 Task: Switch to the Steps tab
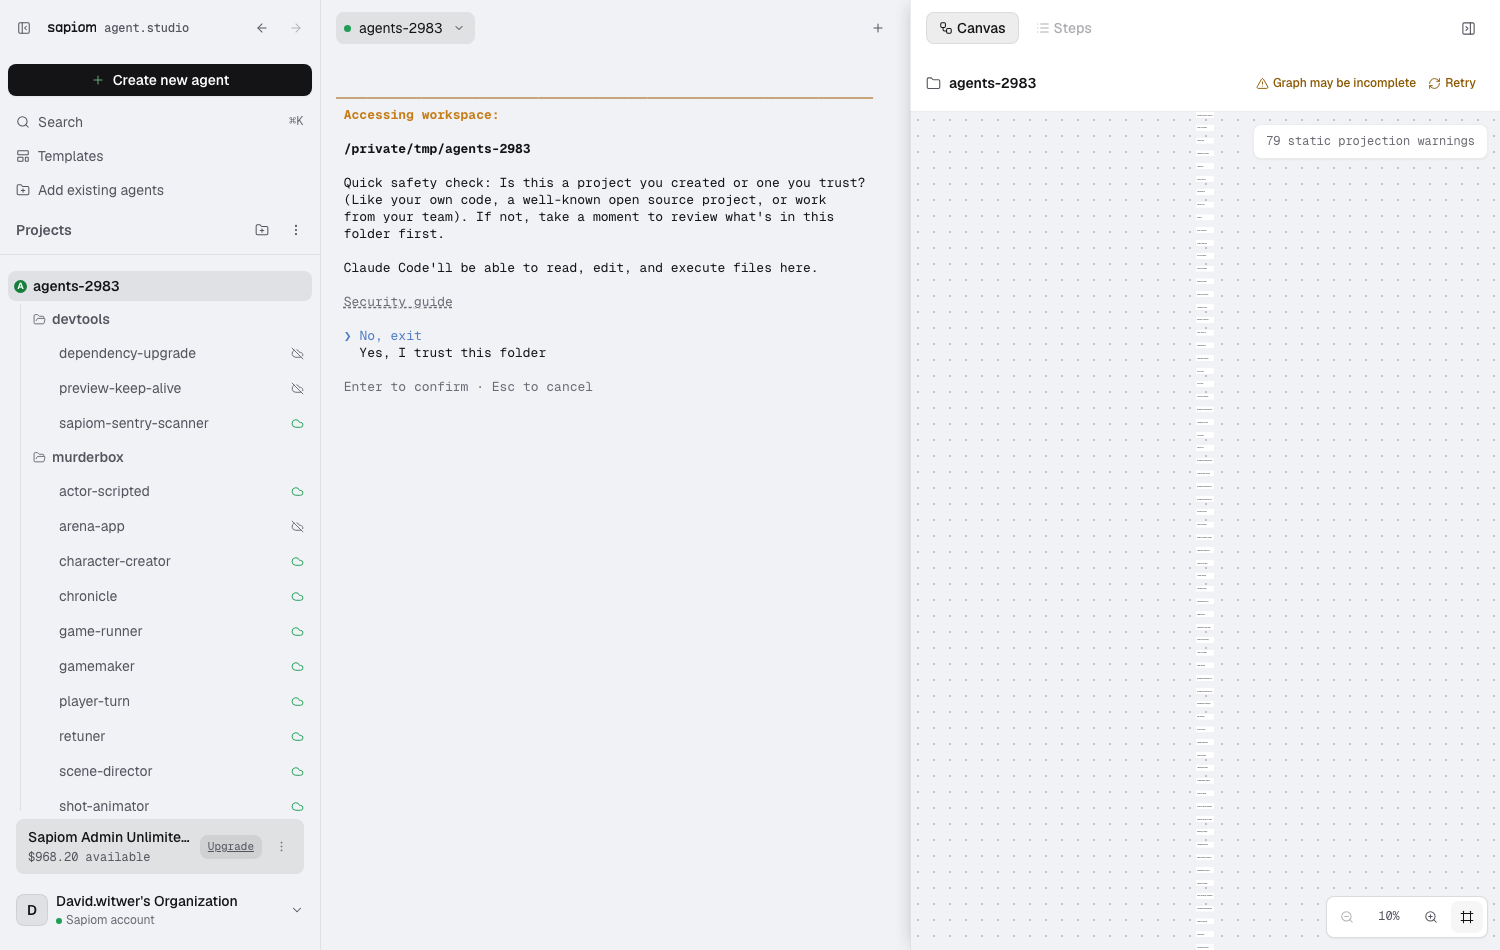(1065, 28)
